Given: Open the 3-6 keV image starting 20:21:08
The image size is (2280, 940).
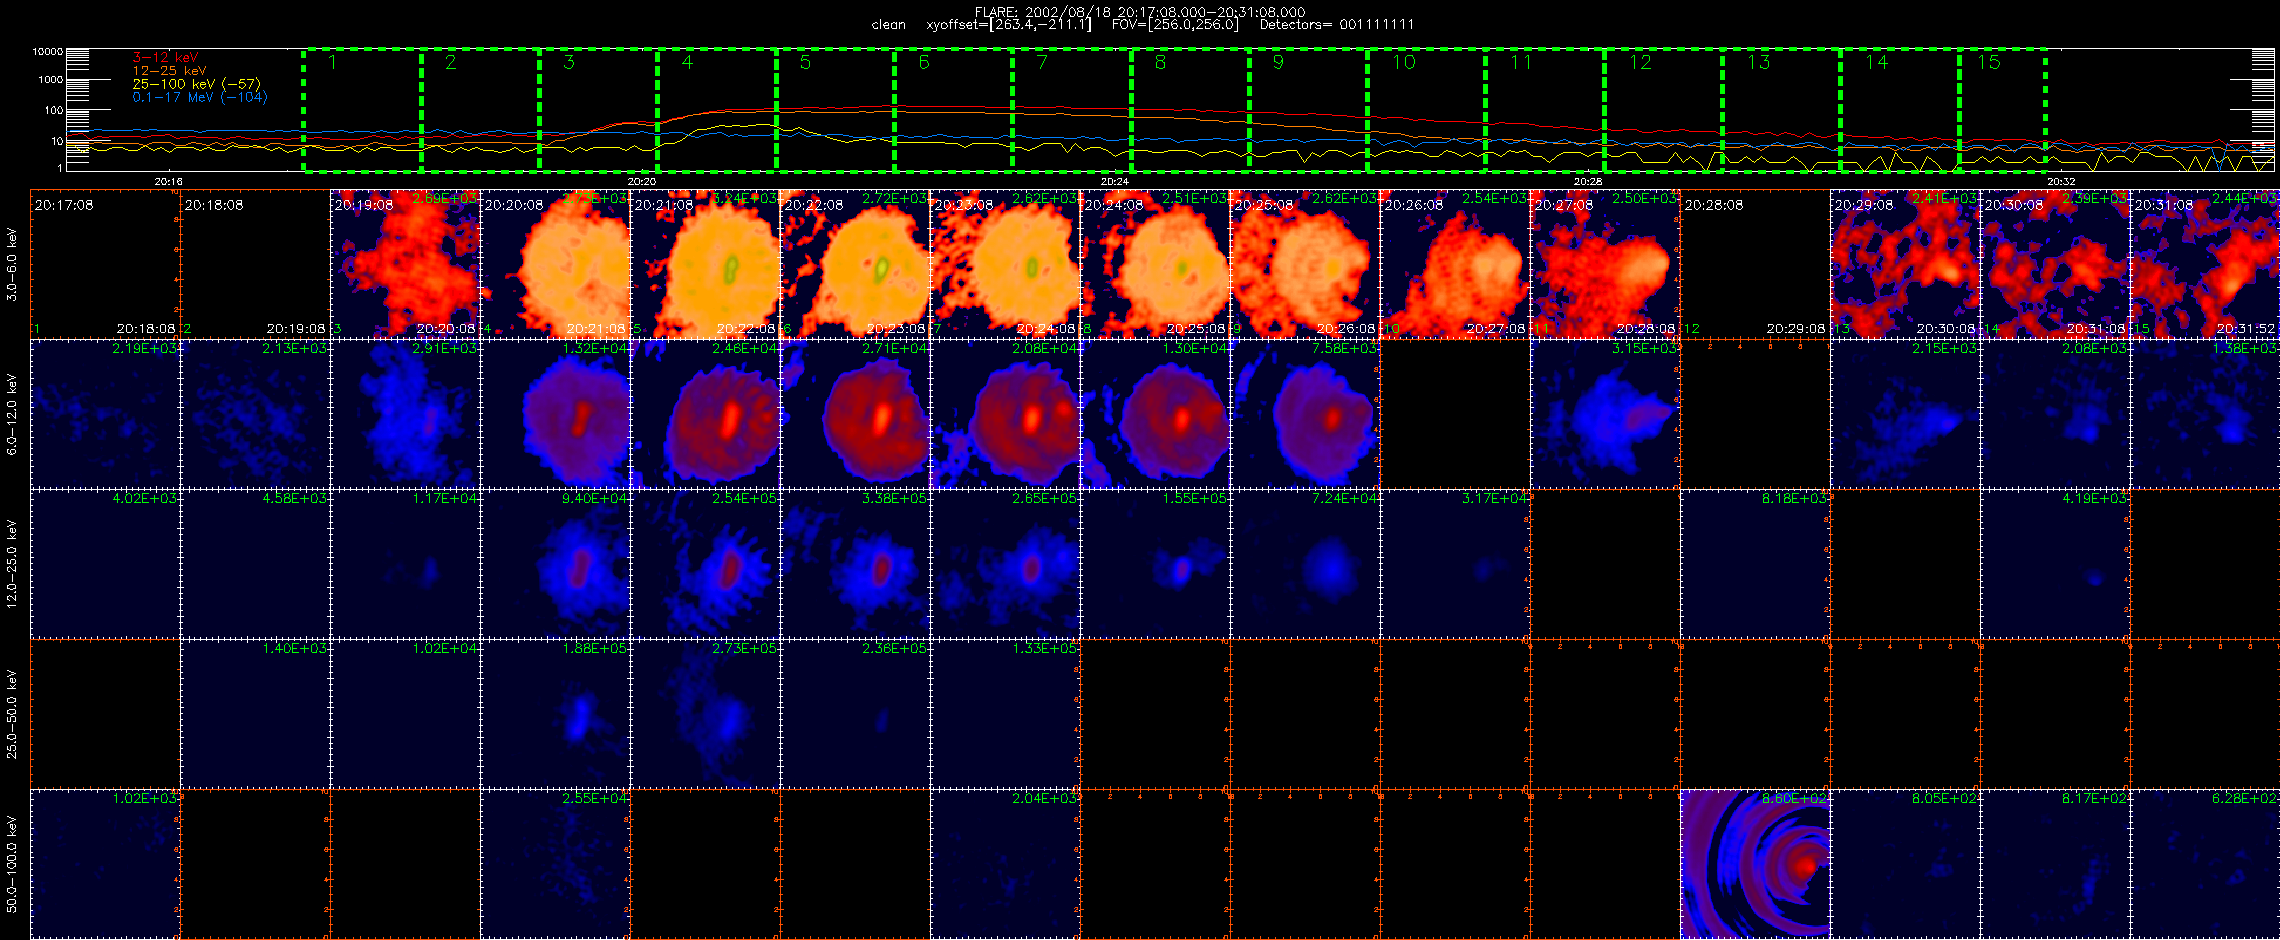Looking at the screenshot, I should [x=705, y=264].
